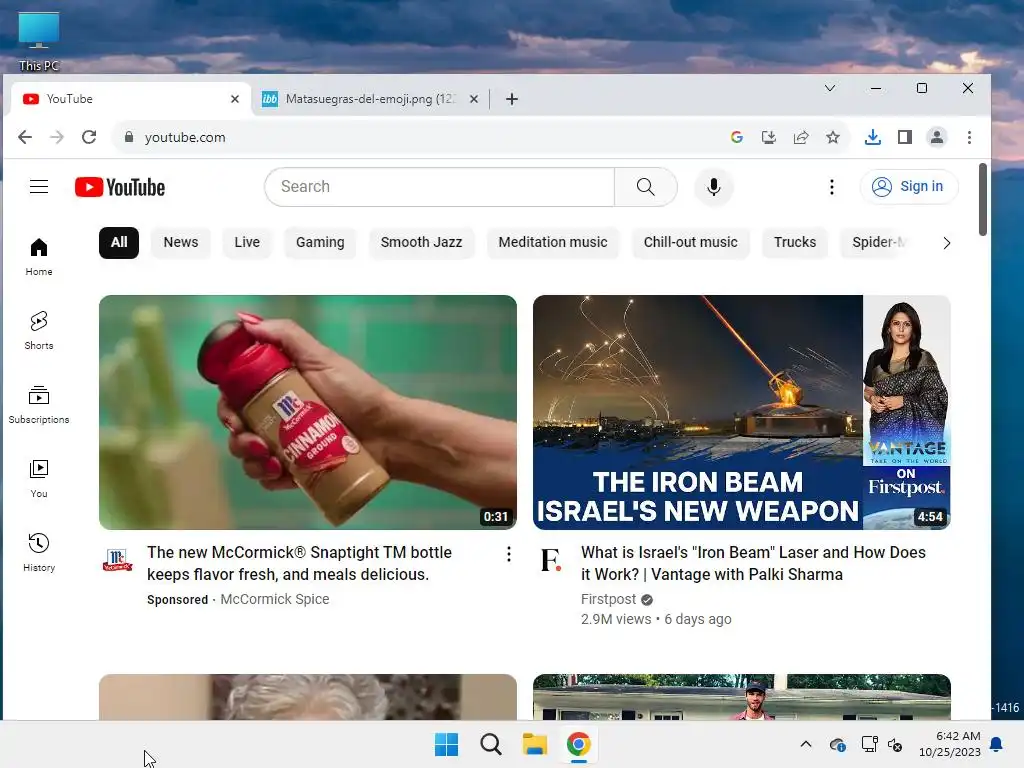
Task: Close the Matasuegras-del-emoji.png tab
Action: (474, 99)
